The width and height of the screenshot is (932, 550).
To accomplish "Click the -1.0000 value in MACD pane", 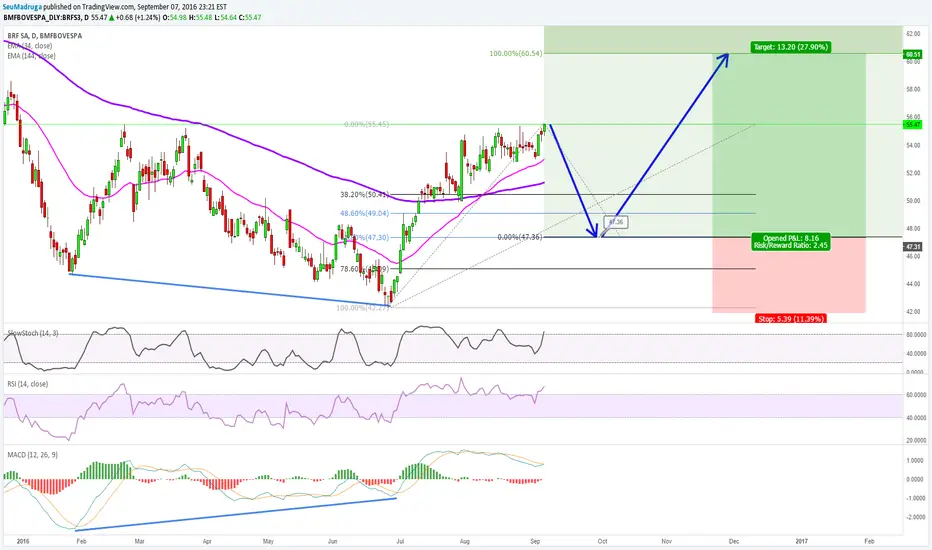I will click(x=915, y=498).
